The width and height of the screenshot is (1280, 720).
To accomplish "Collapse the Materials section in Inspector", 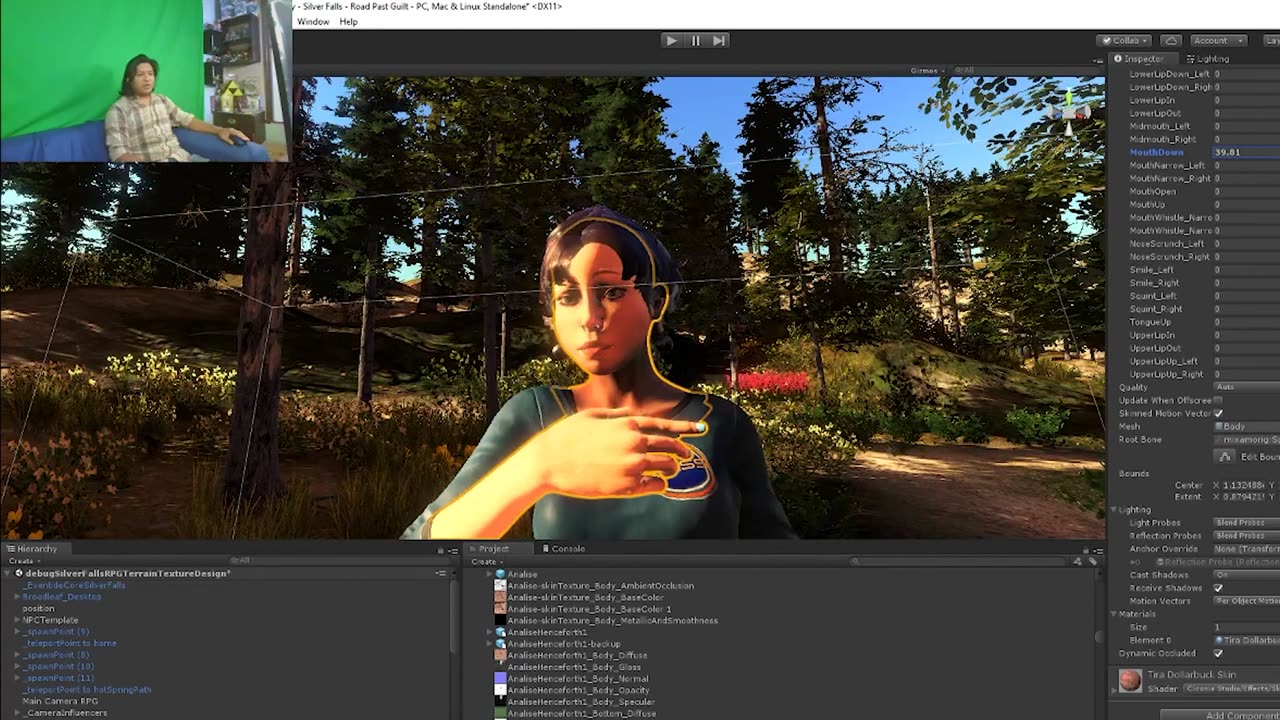I will pyautogui.click(x=1114, y=614).
